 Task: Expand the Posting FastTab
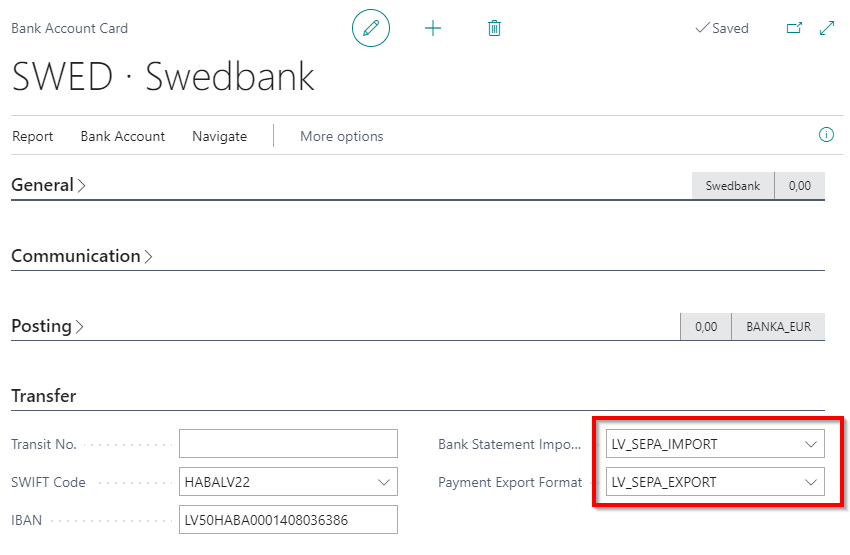(47, 326)
